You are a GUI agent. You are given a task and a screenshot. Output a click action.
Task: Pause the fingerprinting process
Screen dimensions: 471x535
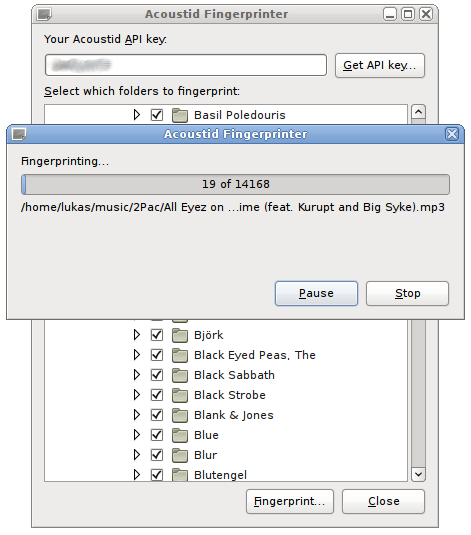click(x=316, y=293)
